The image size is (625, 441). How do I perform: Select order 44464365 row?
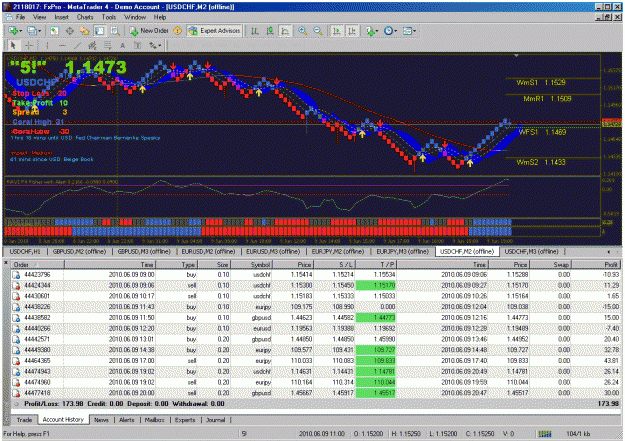pos(316,361)
